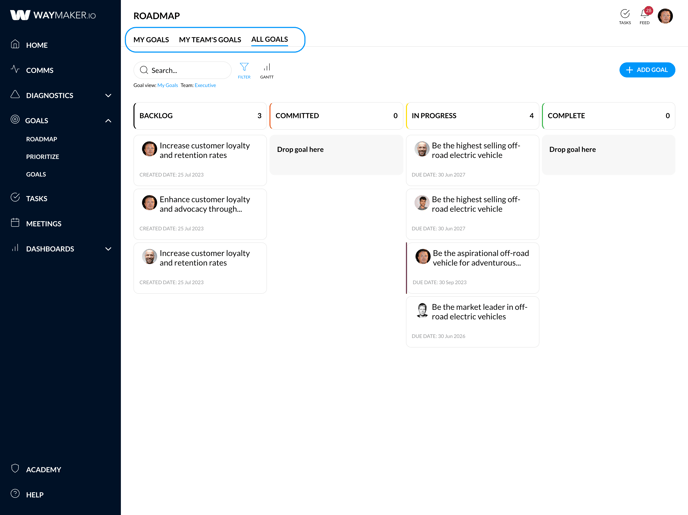Click the search magnifier icon
Viewport: 688px width, 515px height.
point(143,70)
